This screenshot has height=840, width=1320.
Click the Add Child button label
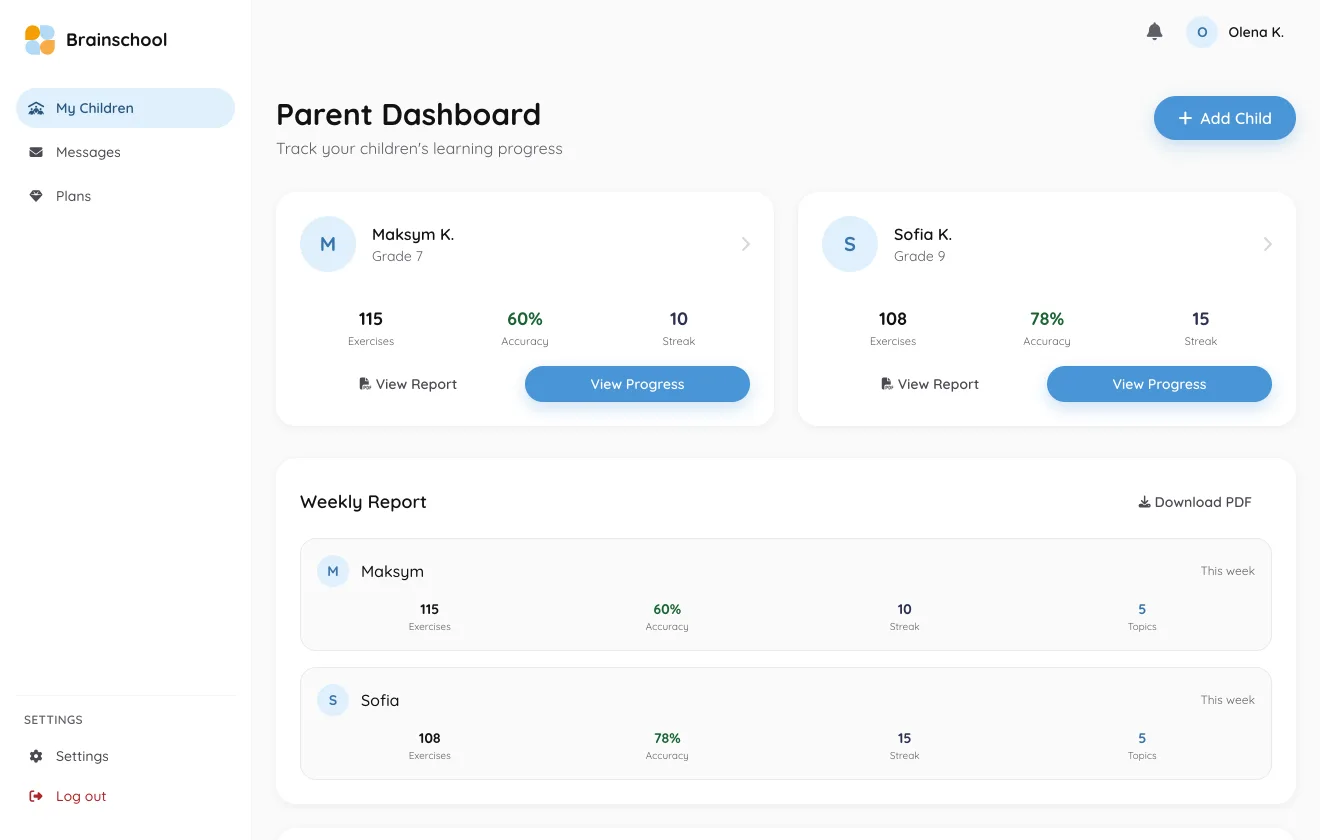[x=1236, y=118]
